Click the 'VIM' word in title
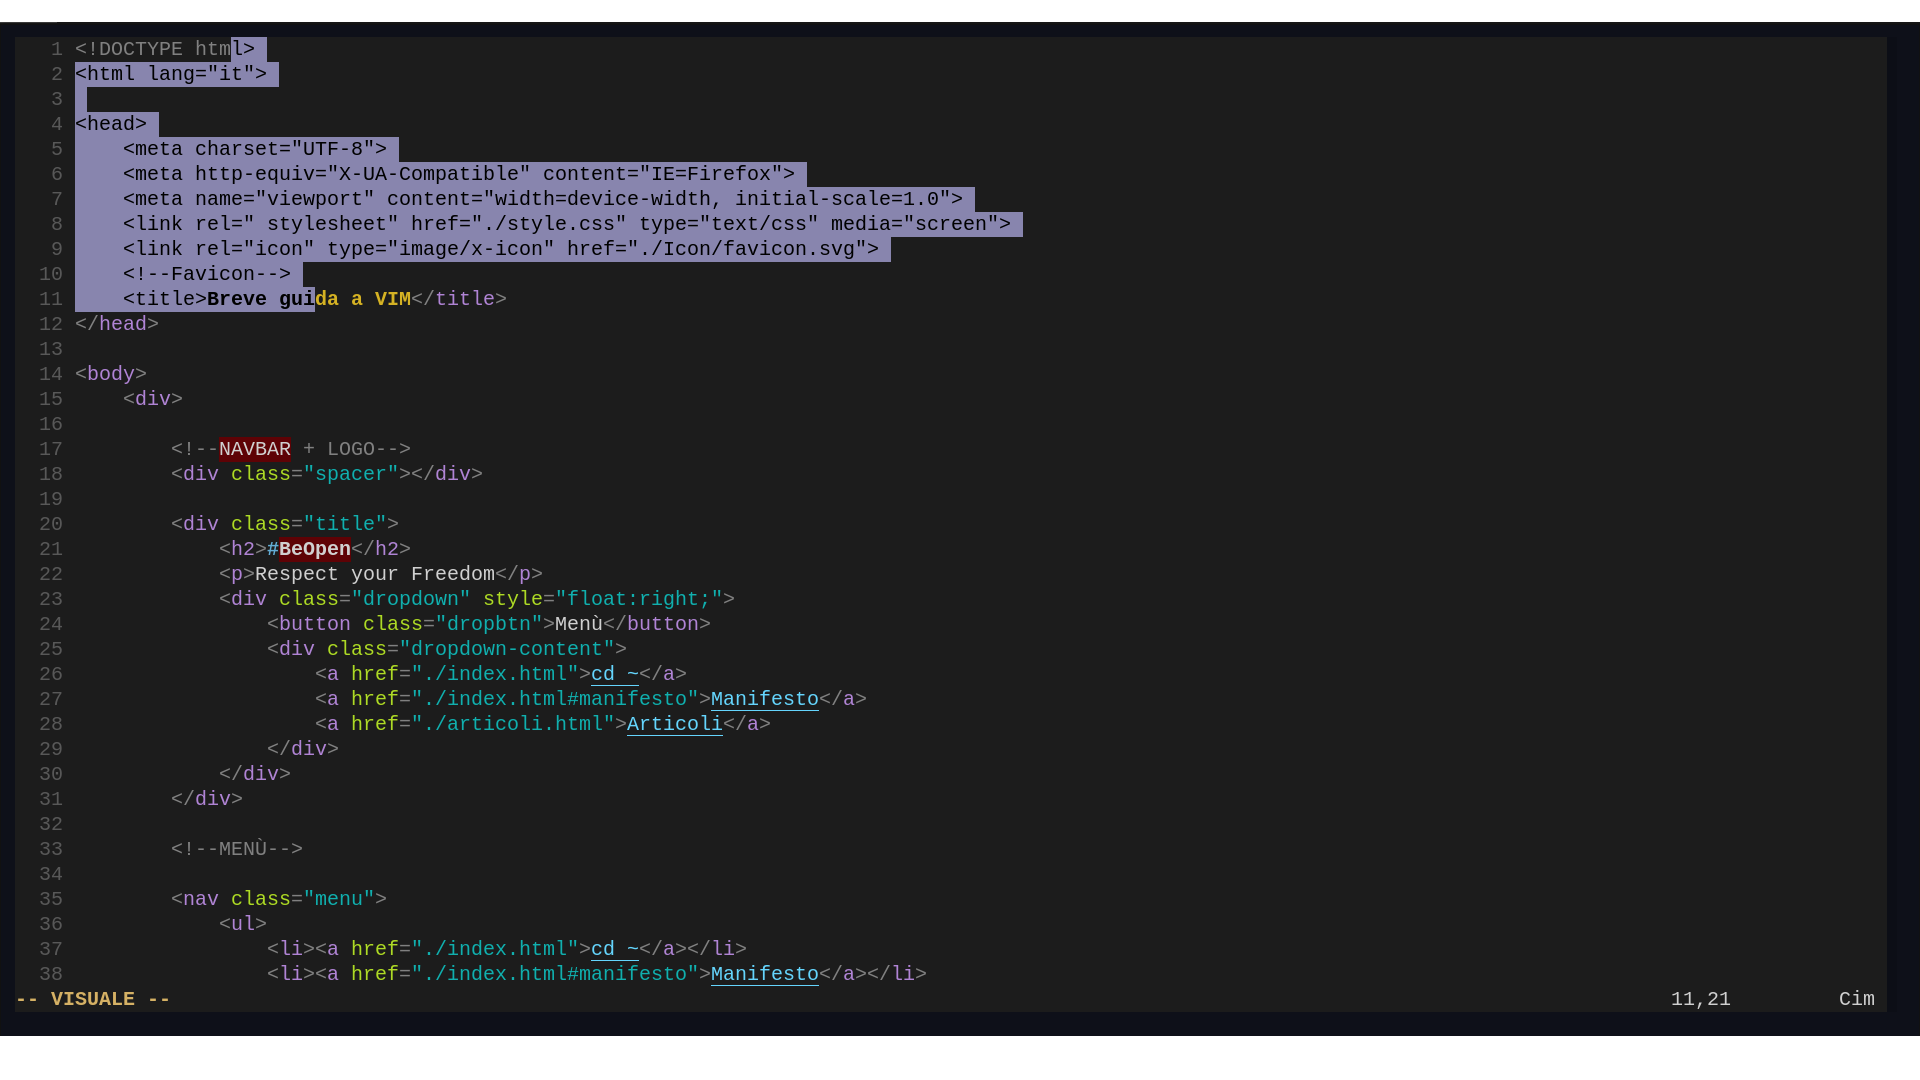The image size is (1920, 1080). 393,299
